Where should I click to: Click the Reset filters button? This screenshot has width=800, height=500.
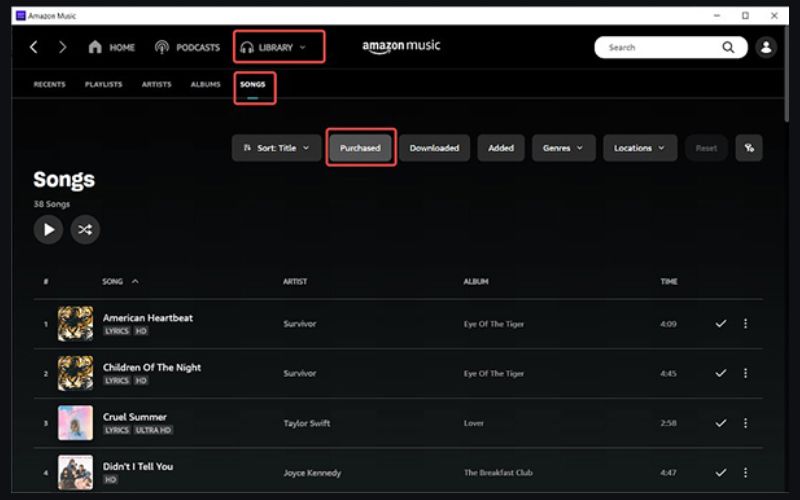[706, 148]
